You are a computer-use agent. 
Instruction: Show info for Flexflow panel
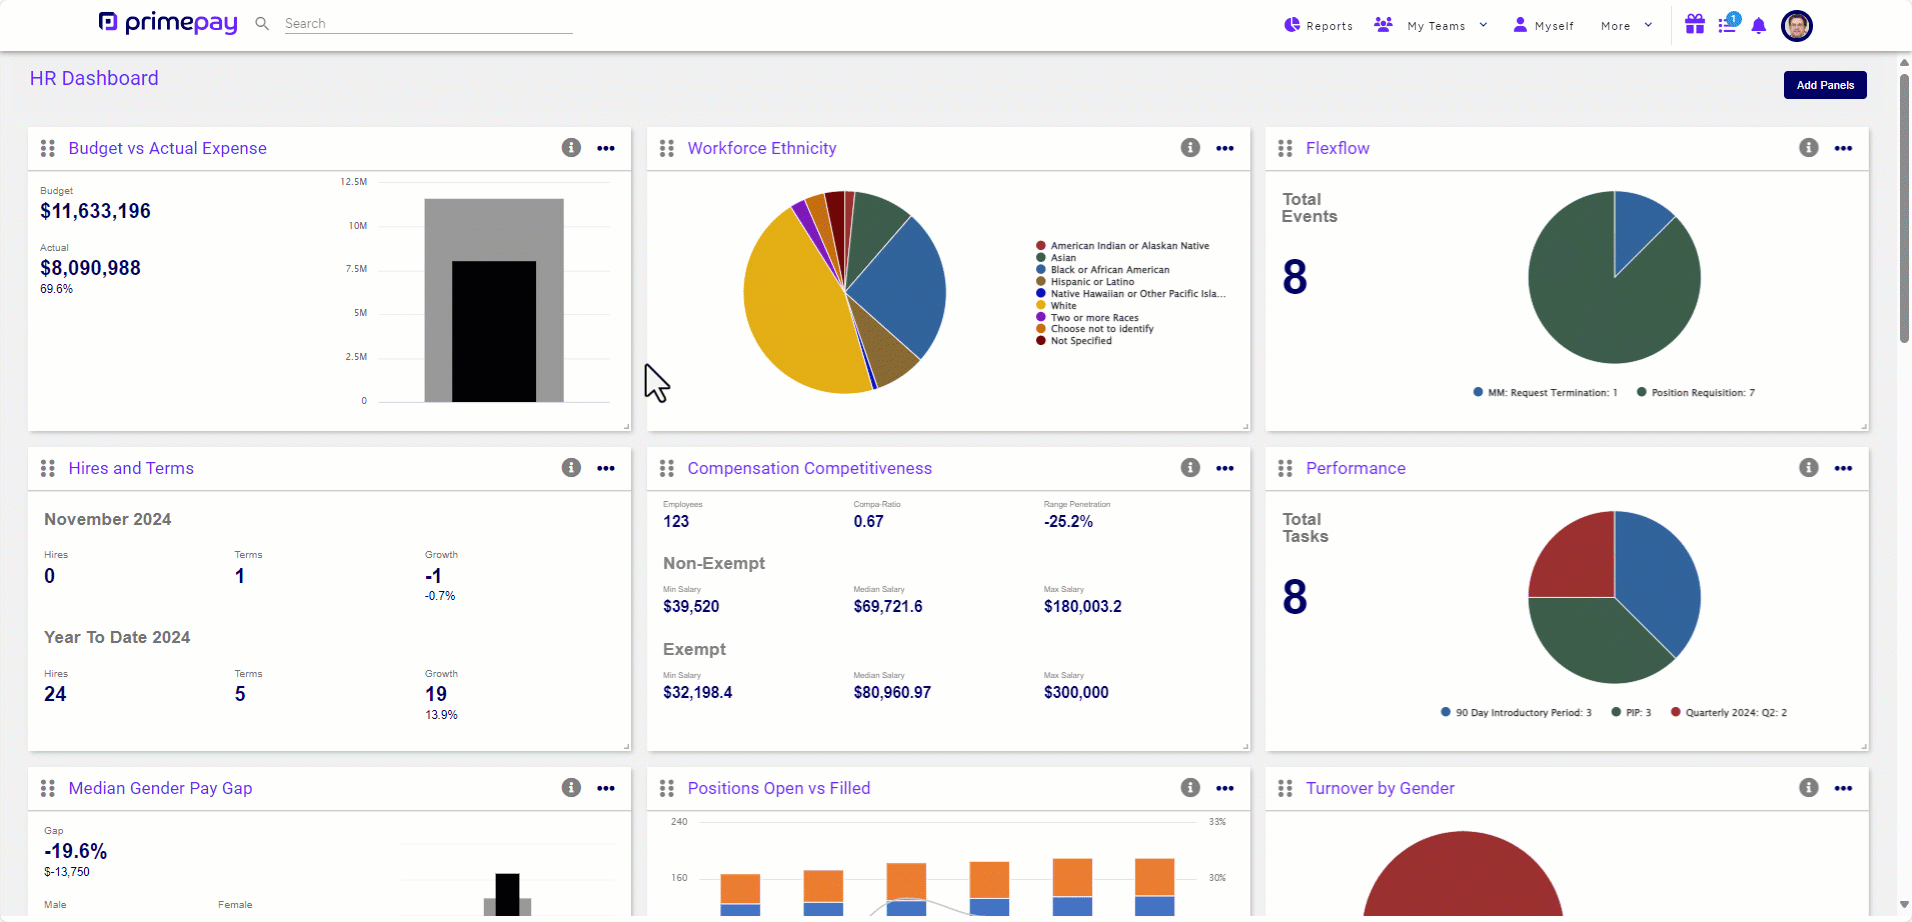[x=1809, y=148]
